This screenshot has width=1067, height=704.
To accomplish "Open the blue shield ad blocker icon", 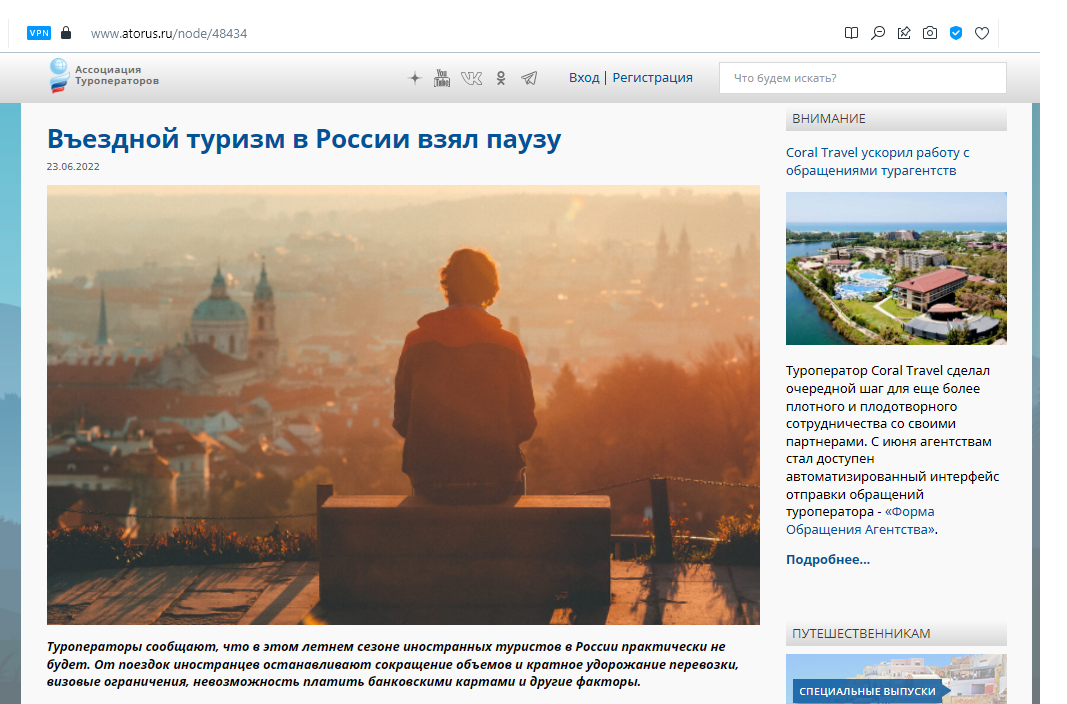I will point(956,33).
